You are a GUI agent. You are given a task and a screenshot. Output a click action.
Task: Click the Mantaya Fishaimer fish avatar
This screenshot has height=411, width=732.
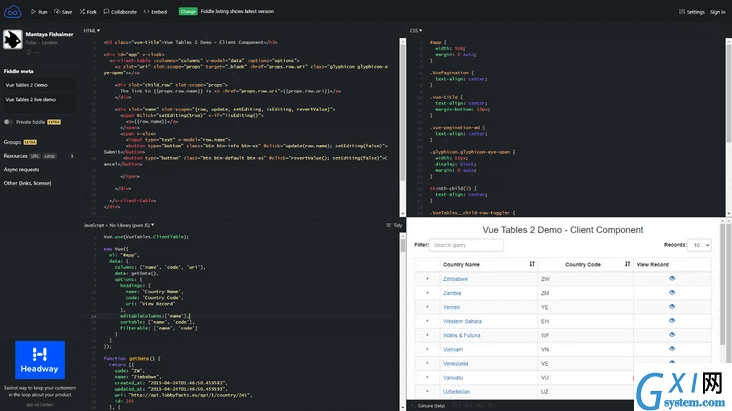[x=13, y=39]
